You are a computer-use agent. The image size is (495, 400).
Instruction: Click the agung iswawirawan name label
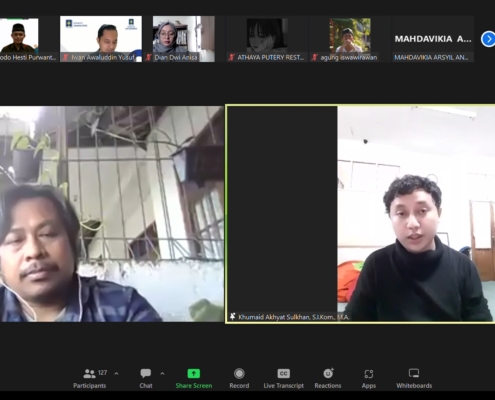pyautogui.click(x=349, y=57)
